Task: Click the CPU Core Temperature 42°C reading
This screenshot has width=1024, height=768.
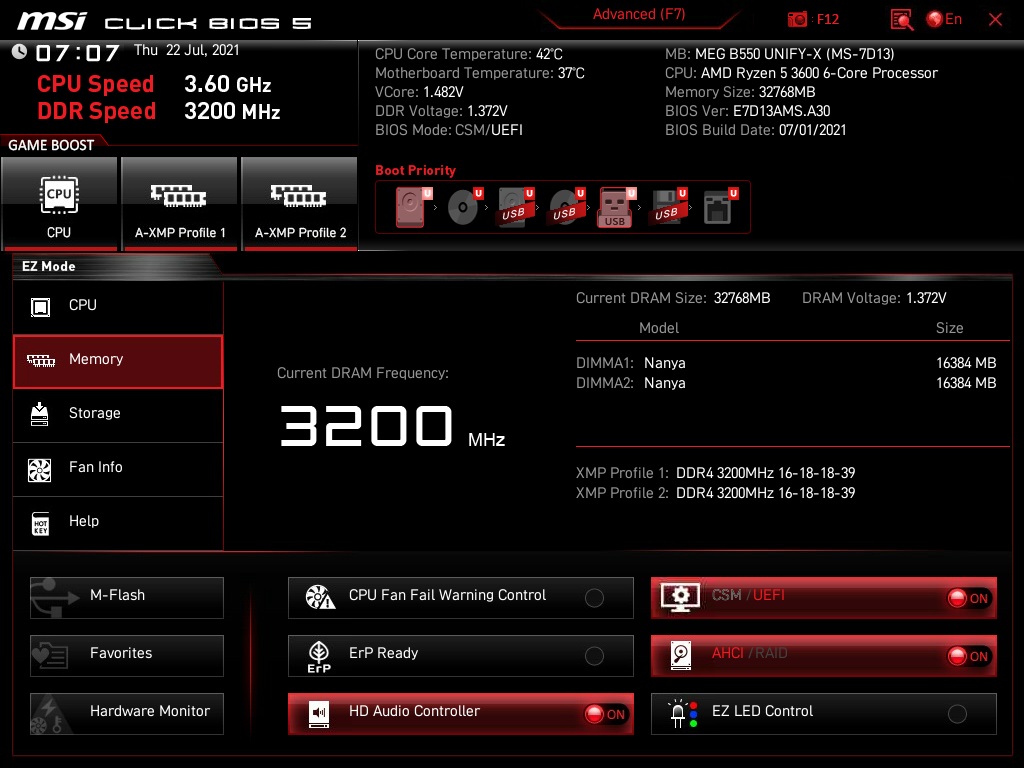Action: tap(469, 54)
